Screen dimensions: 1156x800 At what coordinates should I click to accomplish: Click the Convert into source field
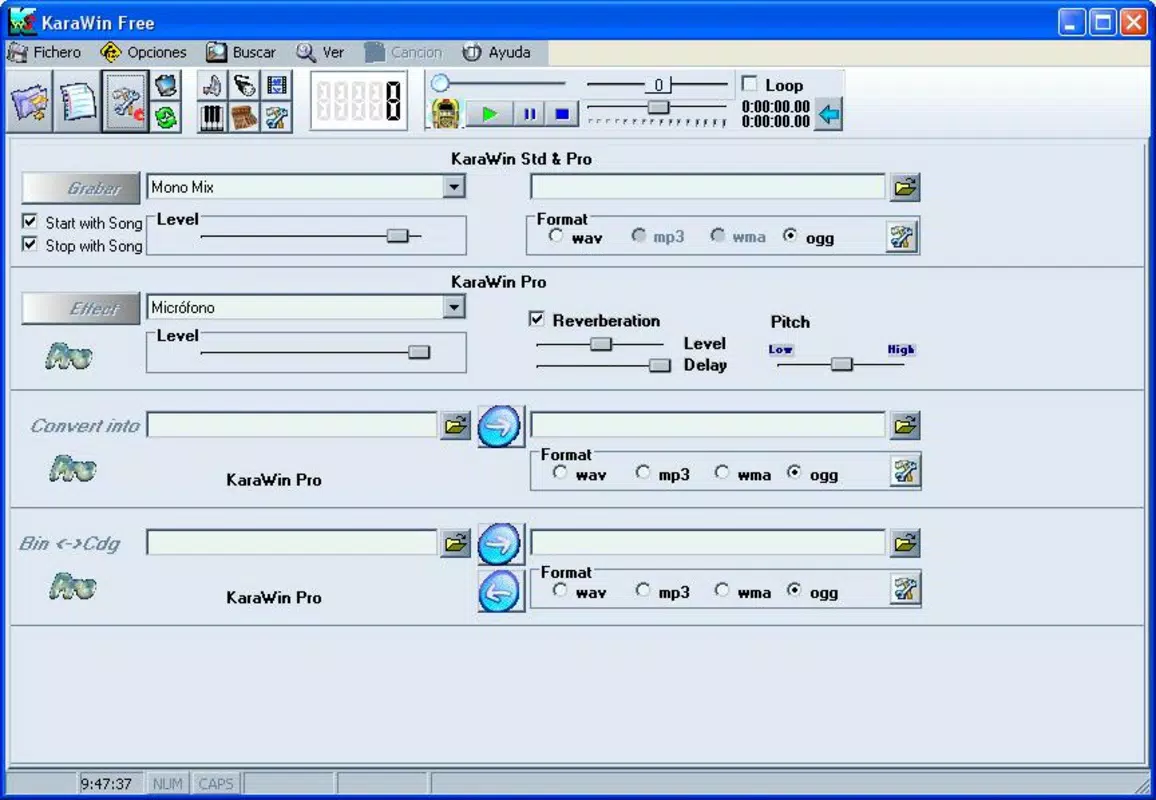click(x=292, y=425)
